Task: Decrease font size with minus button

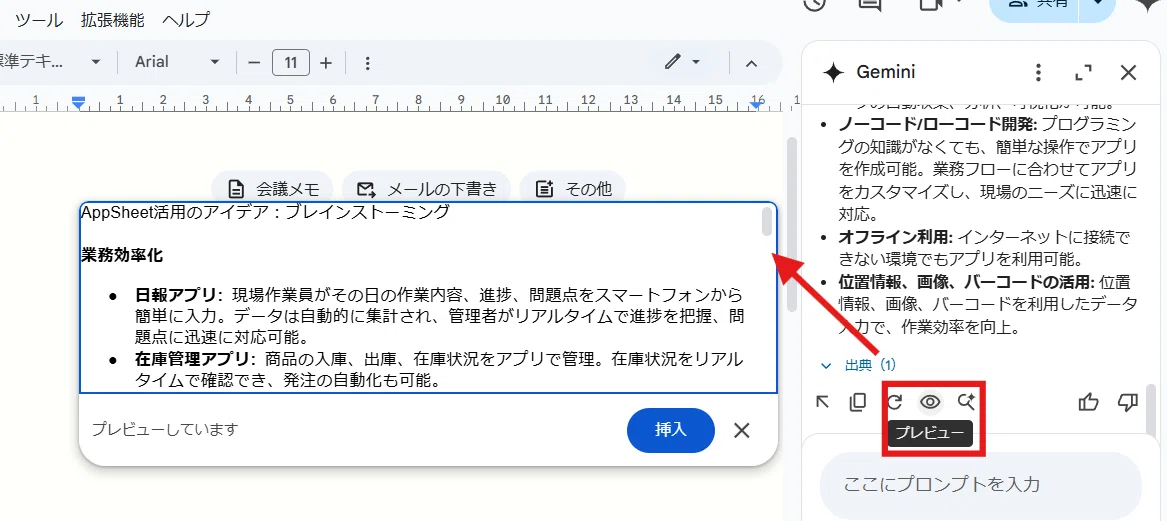Action: click(254, 63)
